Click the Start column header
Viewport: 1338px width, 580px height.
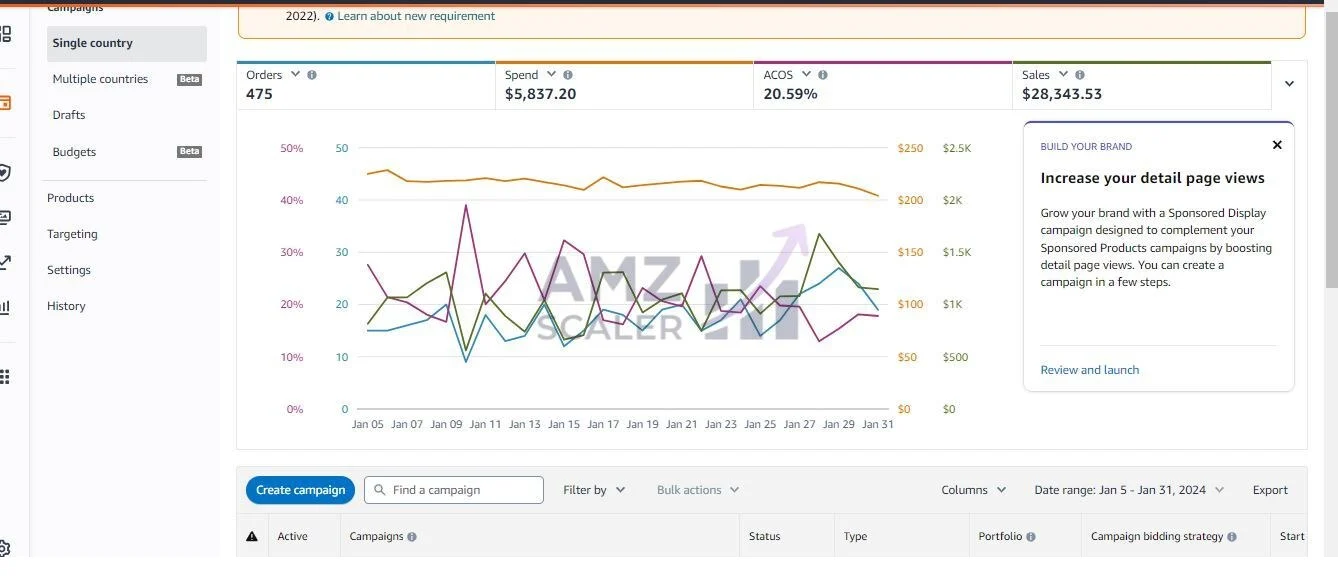point(1292,537)
